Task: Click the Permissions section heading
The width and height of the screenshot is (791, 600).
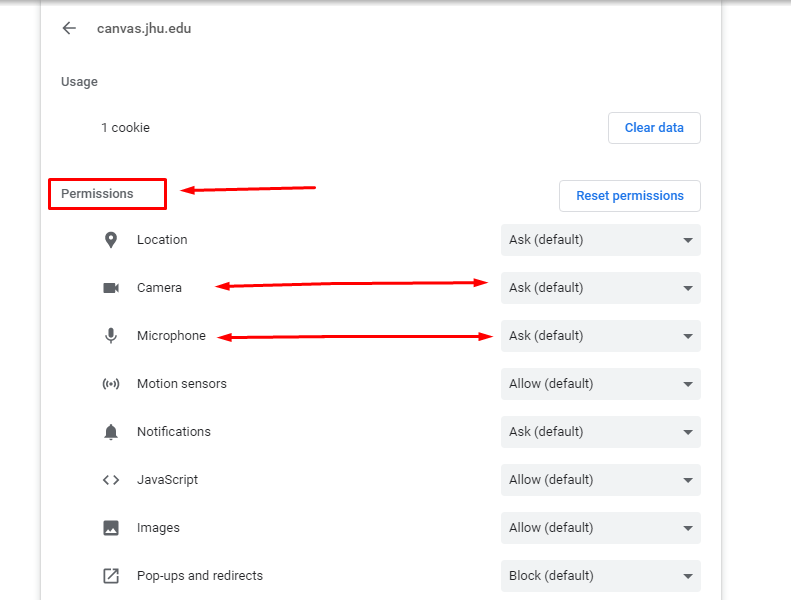Action: 97,194
